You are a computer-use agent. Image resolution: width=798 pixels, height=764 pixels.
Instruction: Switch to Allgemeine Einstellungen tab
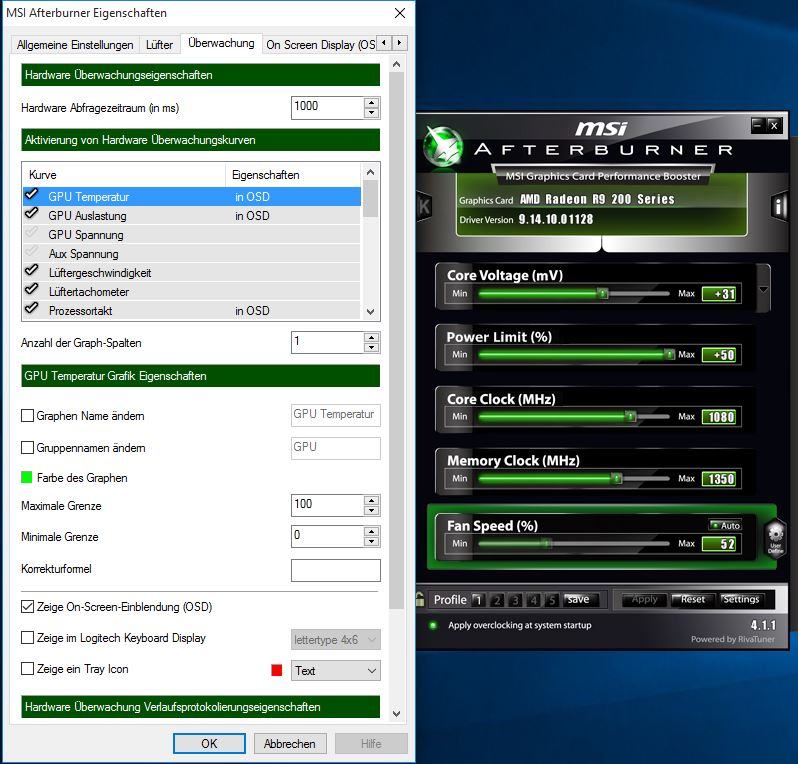[x=75, y=45]
